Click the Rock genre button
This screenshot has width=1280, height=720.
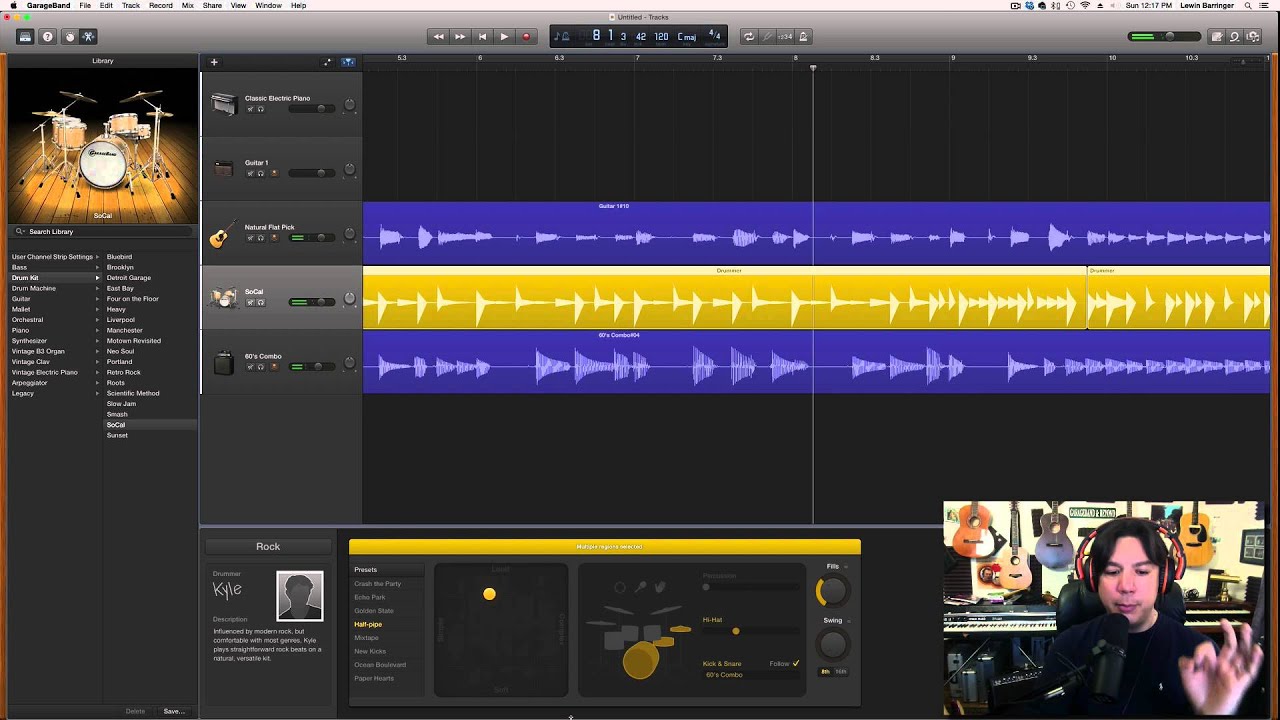(x=268, y=547)
